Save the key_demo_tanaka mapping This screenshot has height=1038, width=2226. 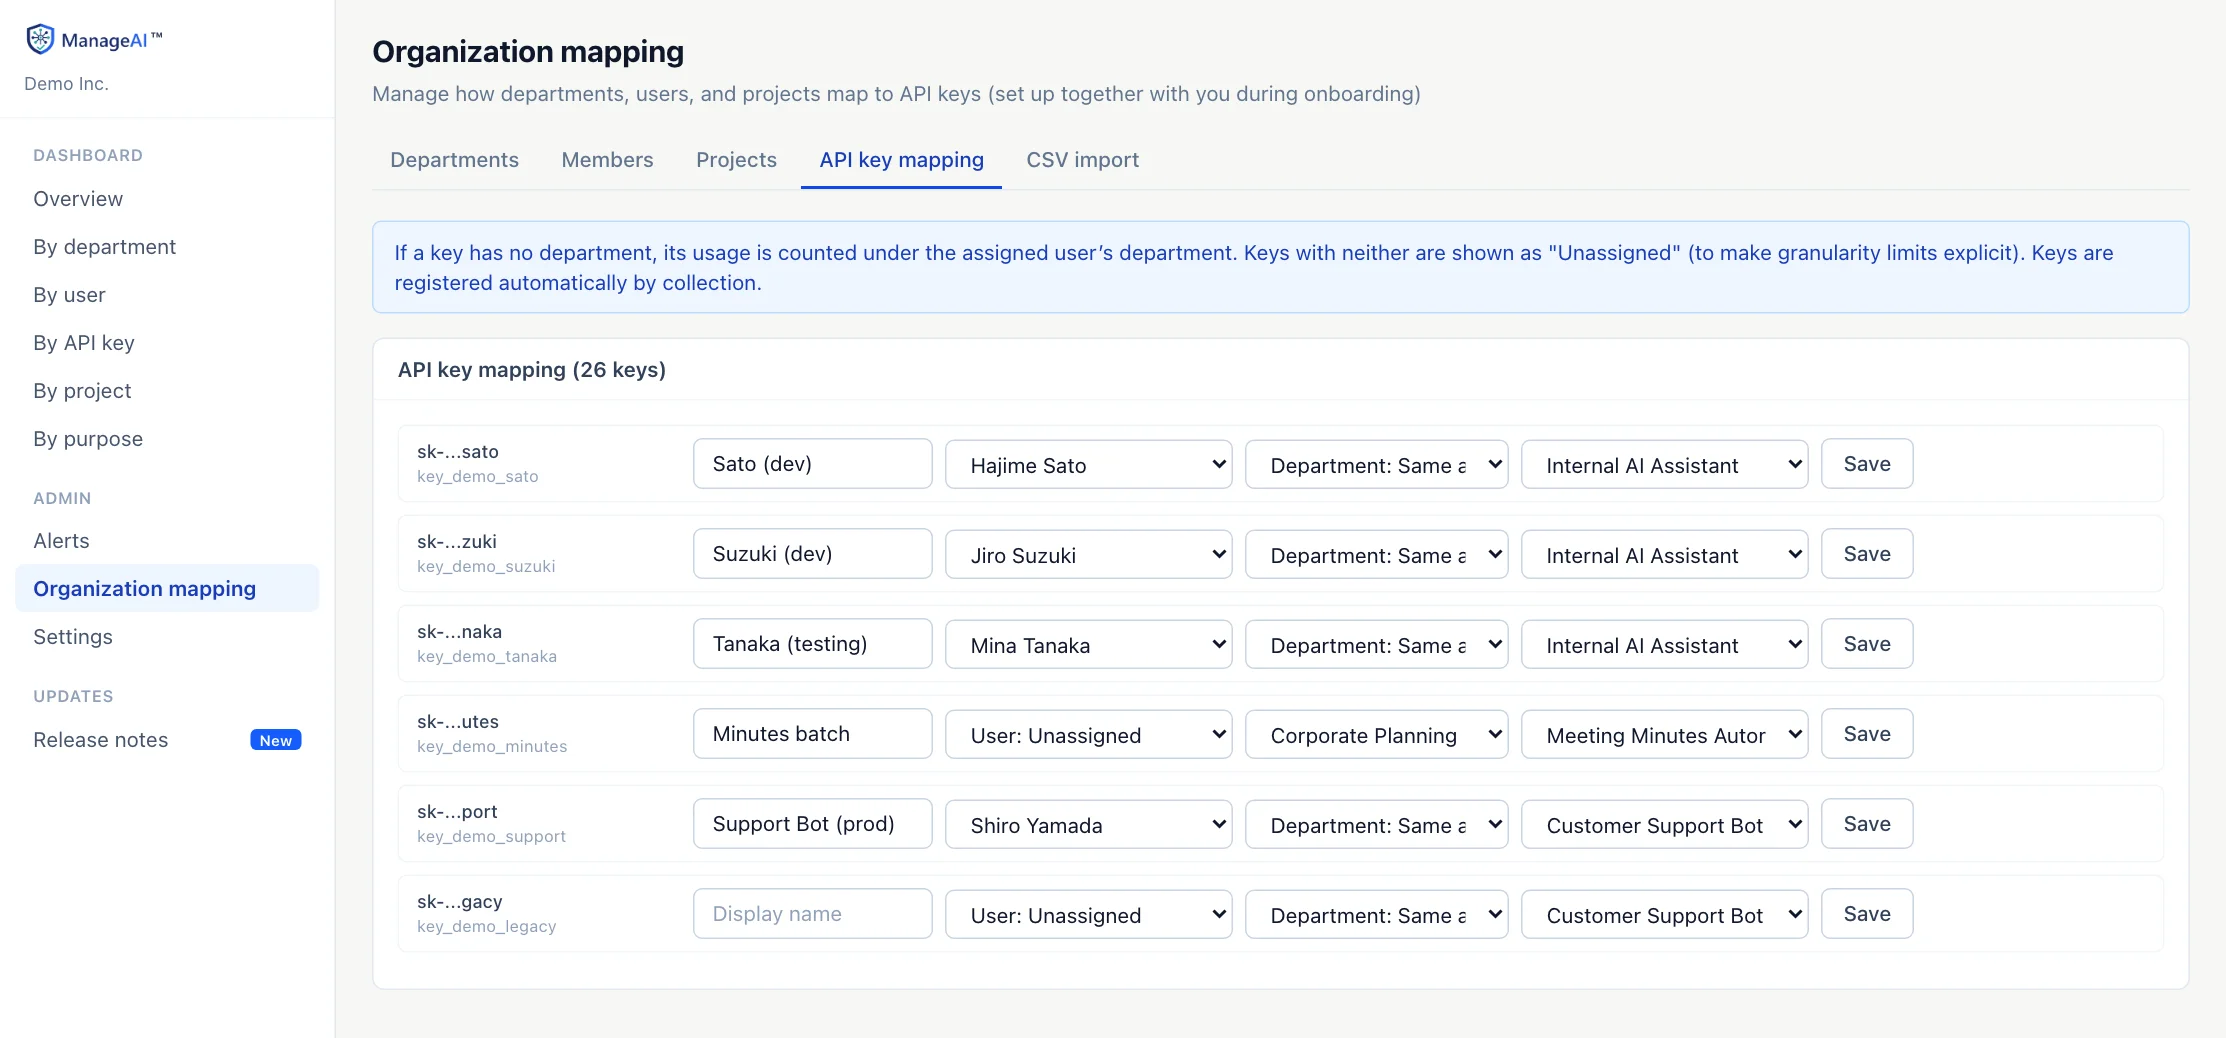pos(1867,644)
